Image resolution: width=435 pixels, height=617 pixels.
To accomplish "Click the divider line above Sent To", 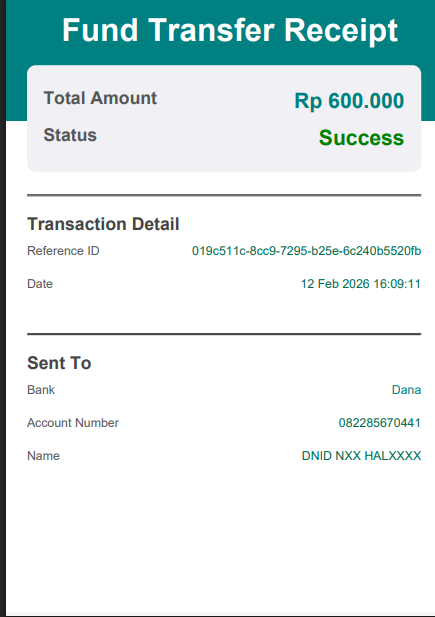I will [x=224, y=334].
